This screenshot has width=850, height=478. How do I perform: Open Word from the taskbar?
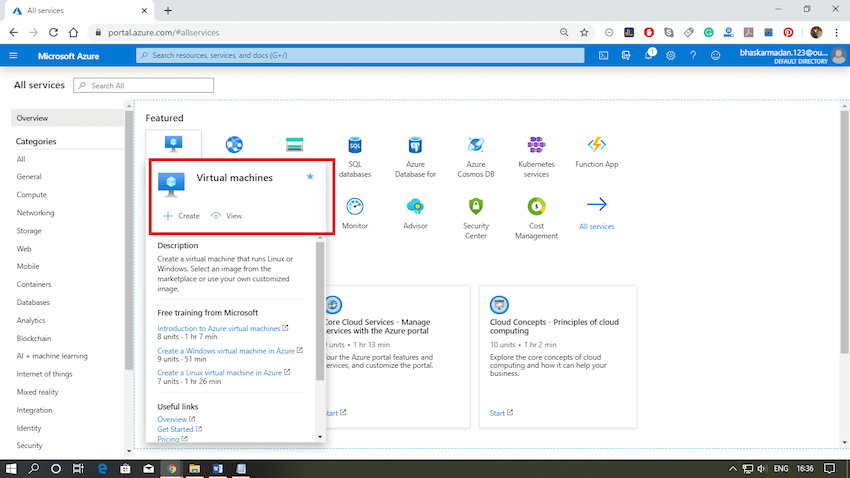click(x=218, y=469)
